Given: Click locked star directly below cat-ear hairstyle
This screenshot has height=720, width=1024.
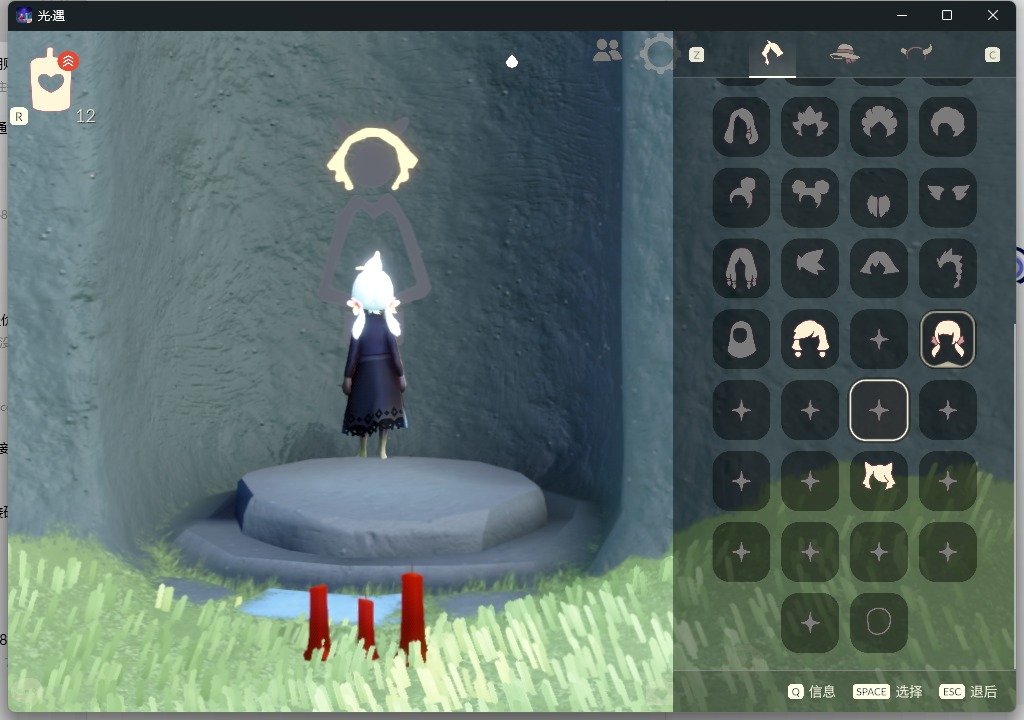Looking at the screenshot, I should [879, 552].
